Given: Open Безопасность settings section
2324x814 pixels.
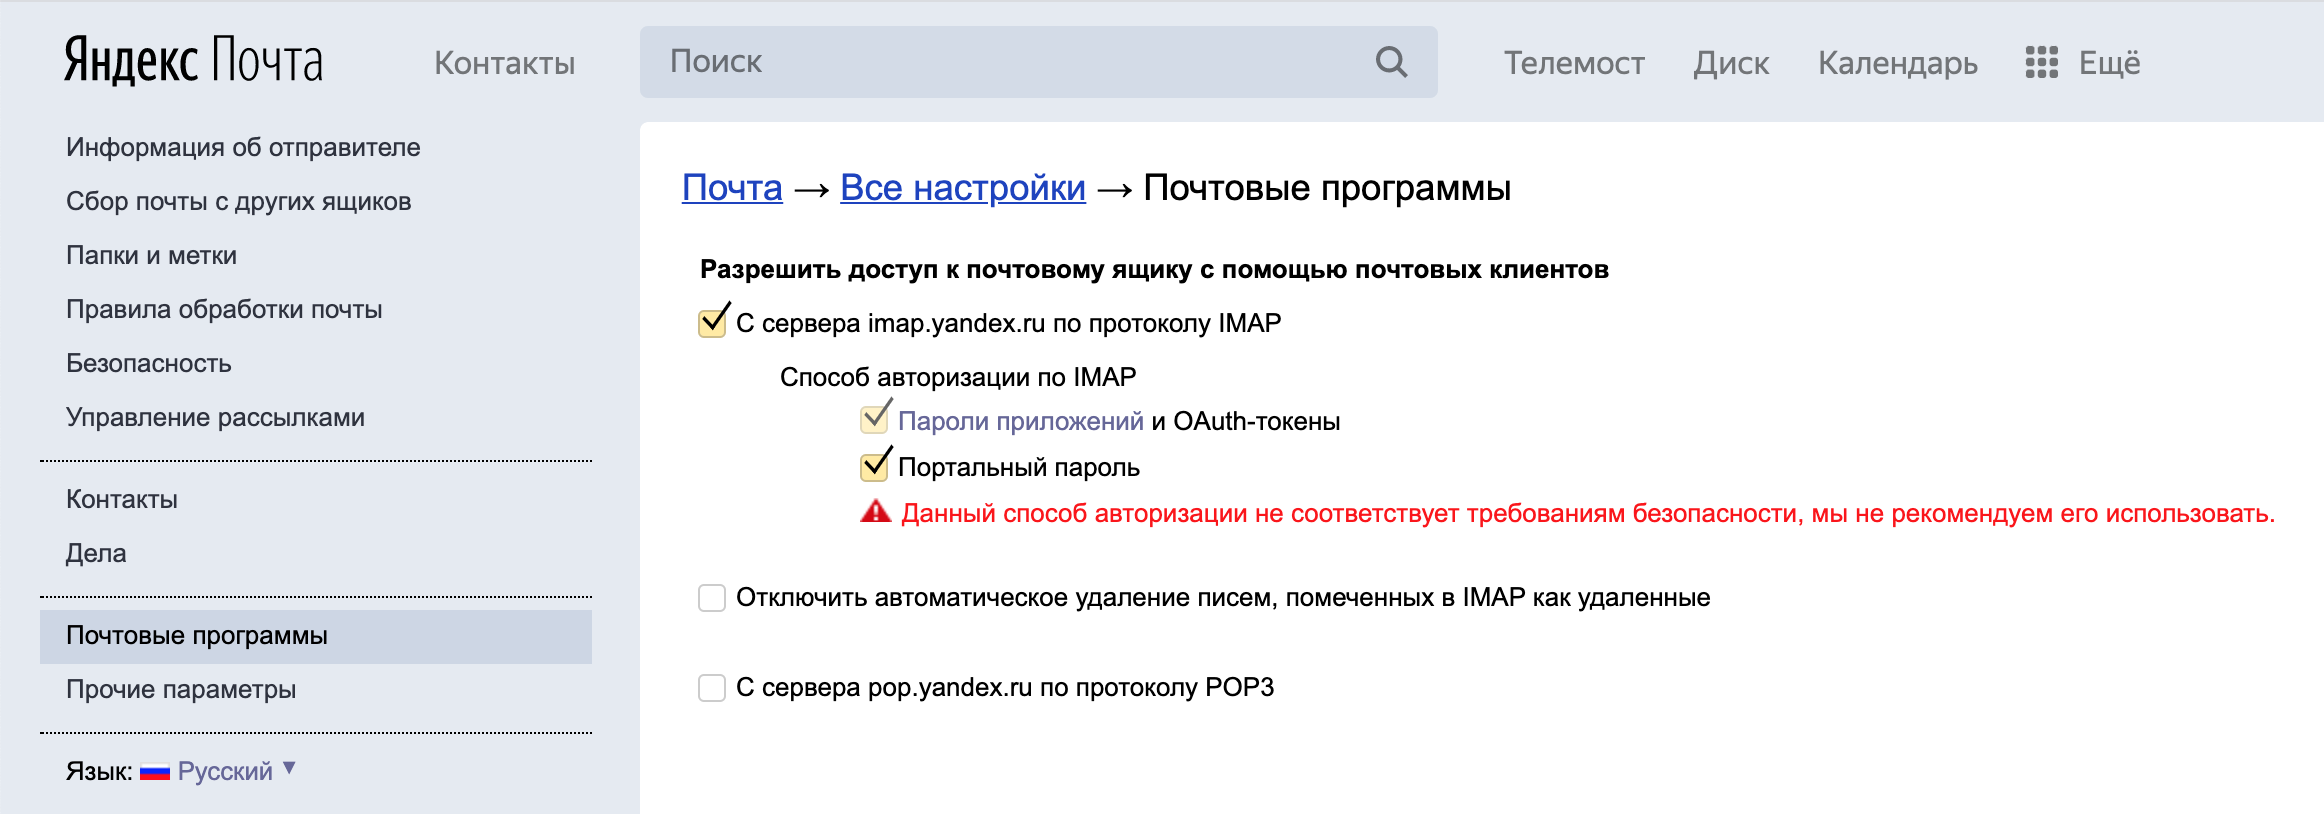Looking at the screenshot, I should [x=149, y=363].
